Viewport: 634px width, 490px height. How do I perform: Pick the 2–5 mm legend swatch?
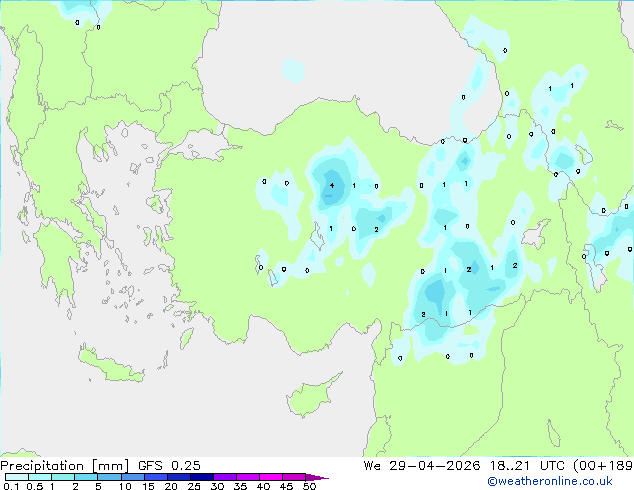click(86, 477)
